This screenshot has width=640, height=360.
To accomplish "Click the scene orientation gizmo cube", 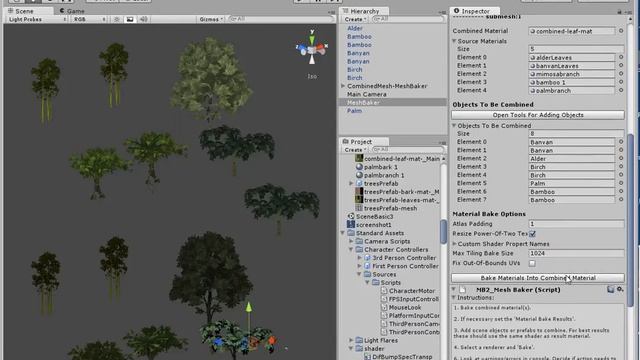I will pos(312,50).
